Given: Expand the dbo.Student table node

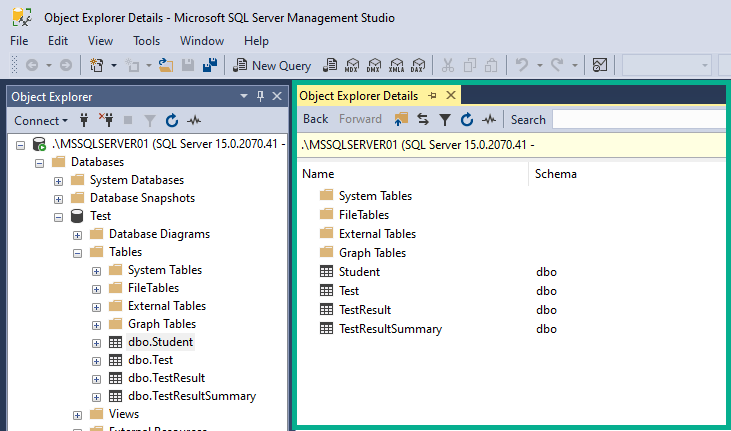Looking at the screenshot, I should click(96, 344).
